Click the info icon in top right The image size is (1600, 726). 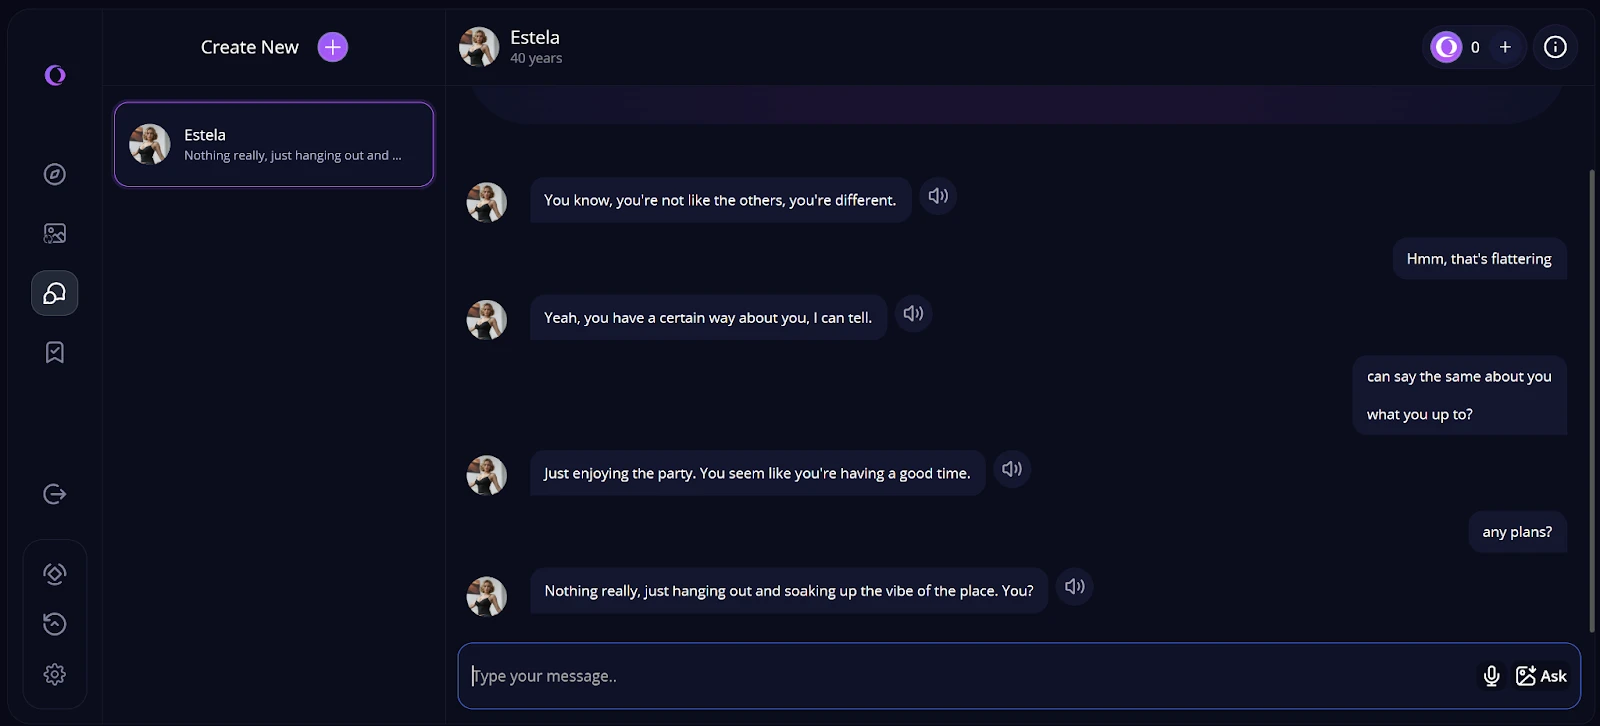click(1555, 47)
